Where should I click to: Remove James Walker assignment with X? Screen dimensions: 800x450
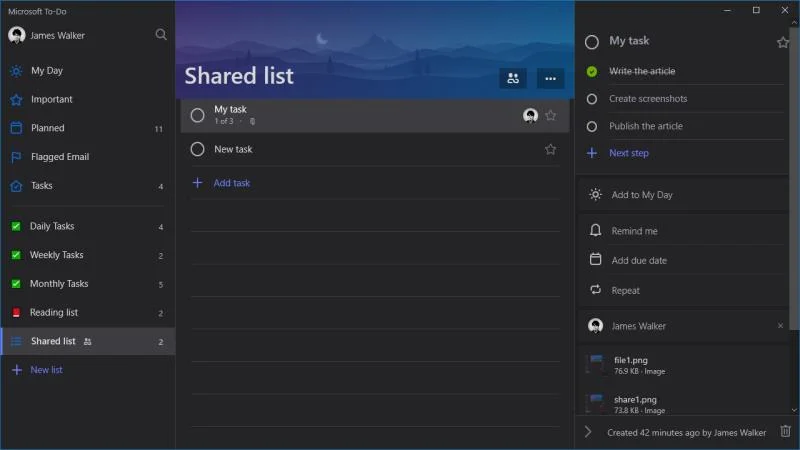coord(780,326)
